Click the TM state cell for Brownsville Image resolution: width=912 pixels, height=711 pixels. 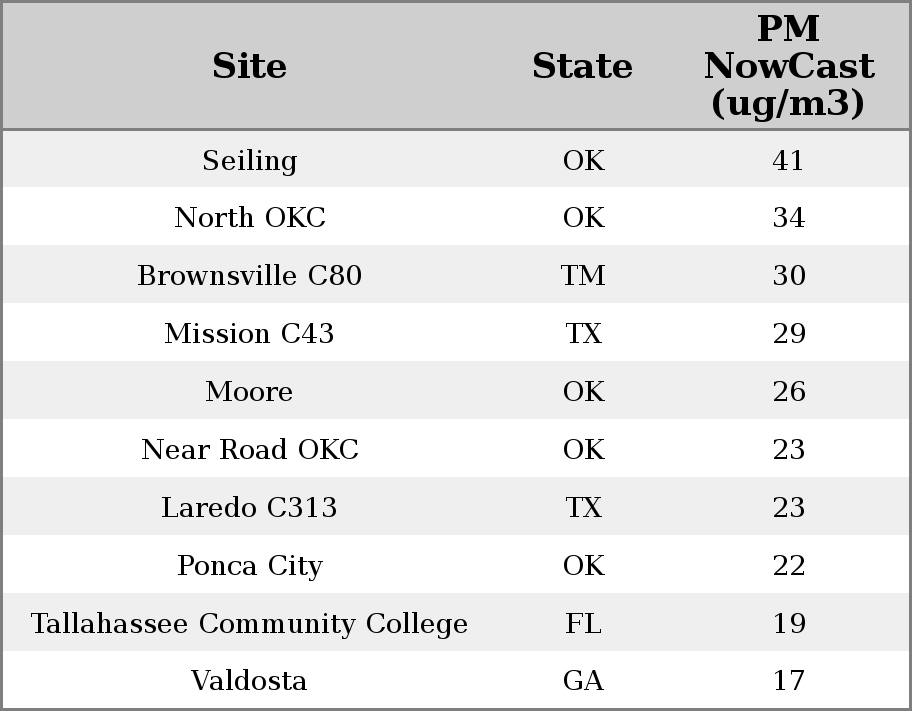[583, 276]
